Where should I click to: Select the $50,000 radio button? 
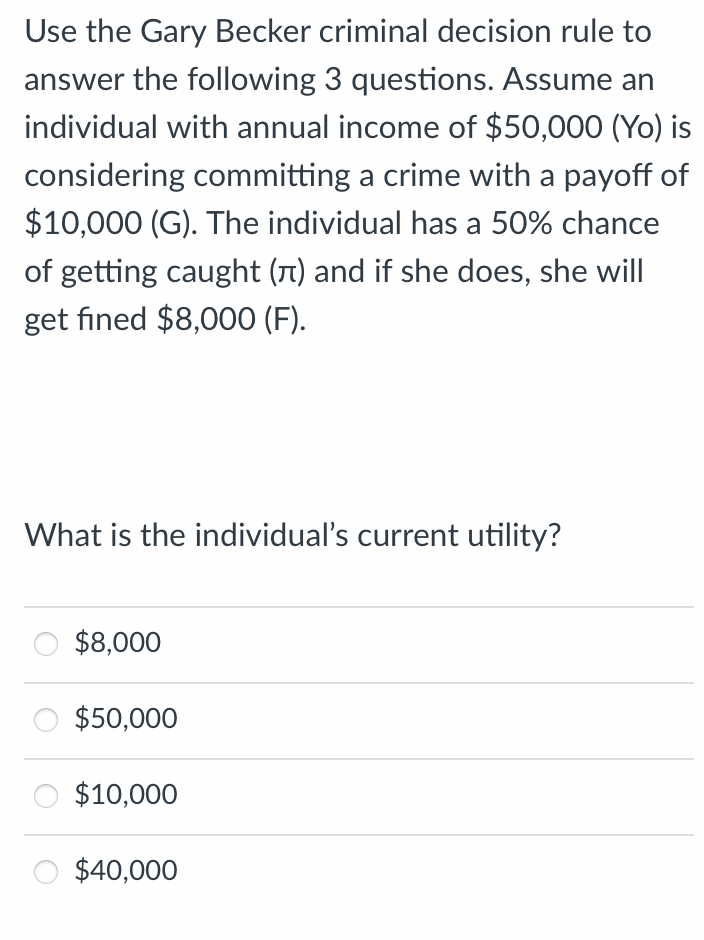pos(45,719)
